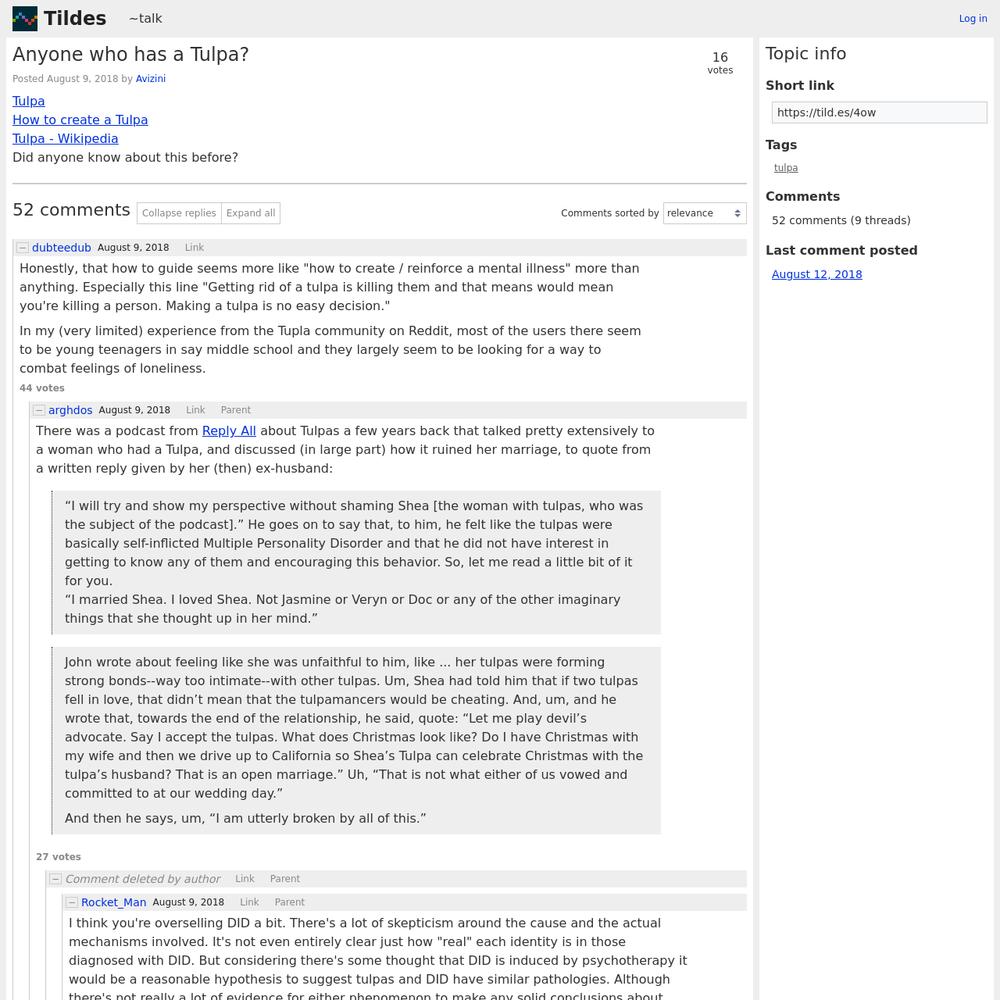Click the 'I am utterly broken by all of this' line
The image size is (1000, 1000).
pos(245,818)
